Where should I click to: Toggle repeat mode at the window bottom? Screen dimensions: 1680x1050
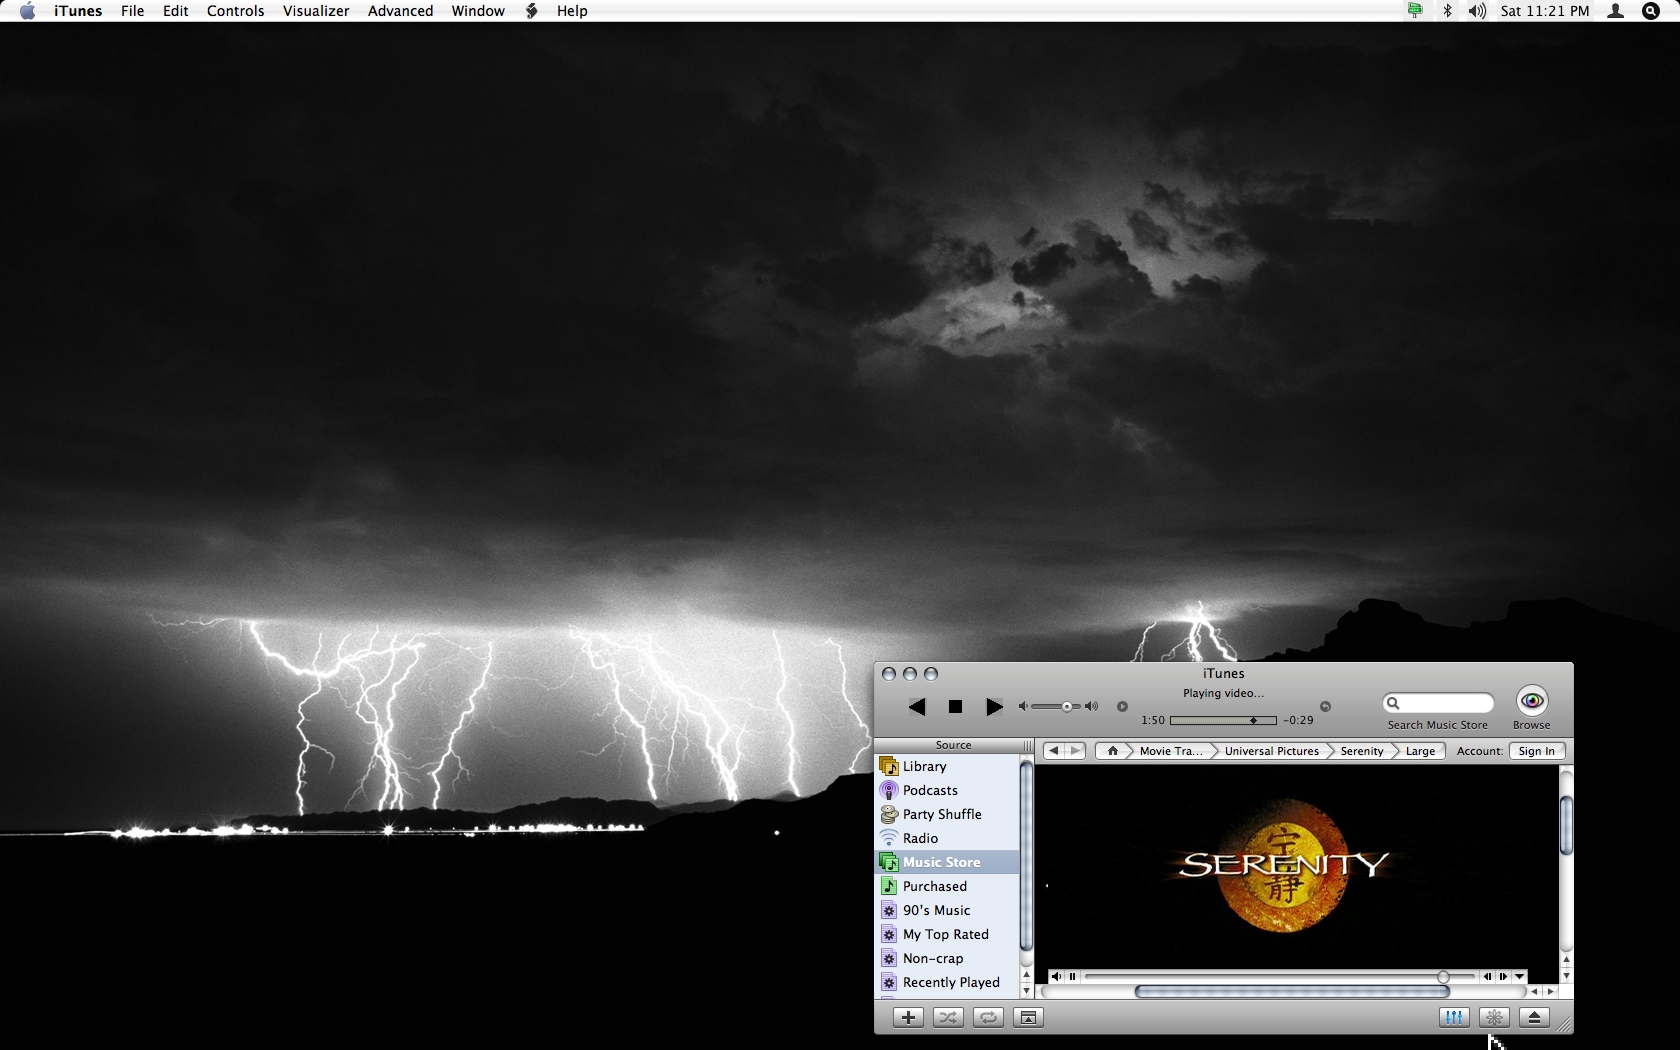988,1017
